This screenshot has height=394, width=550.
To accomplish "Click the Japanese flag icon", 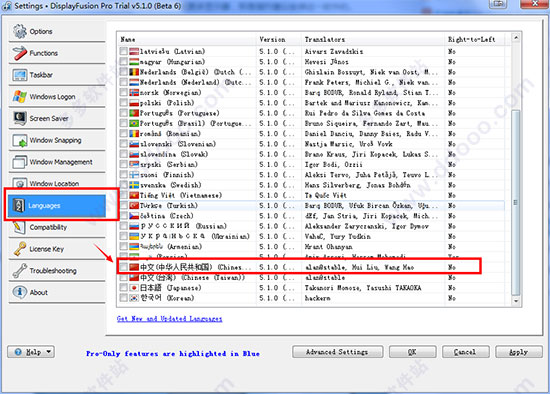I will 134,288.
